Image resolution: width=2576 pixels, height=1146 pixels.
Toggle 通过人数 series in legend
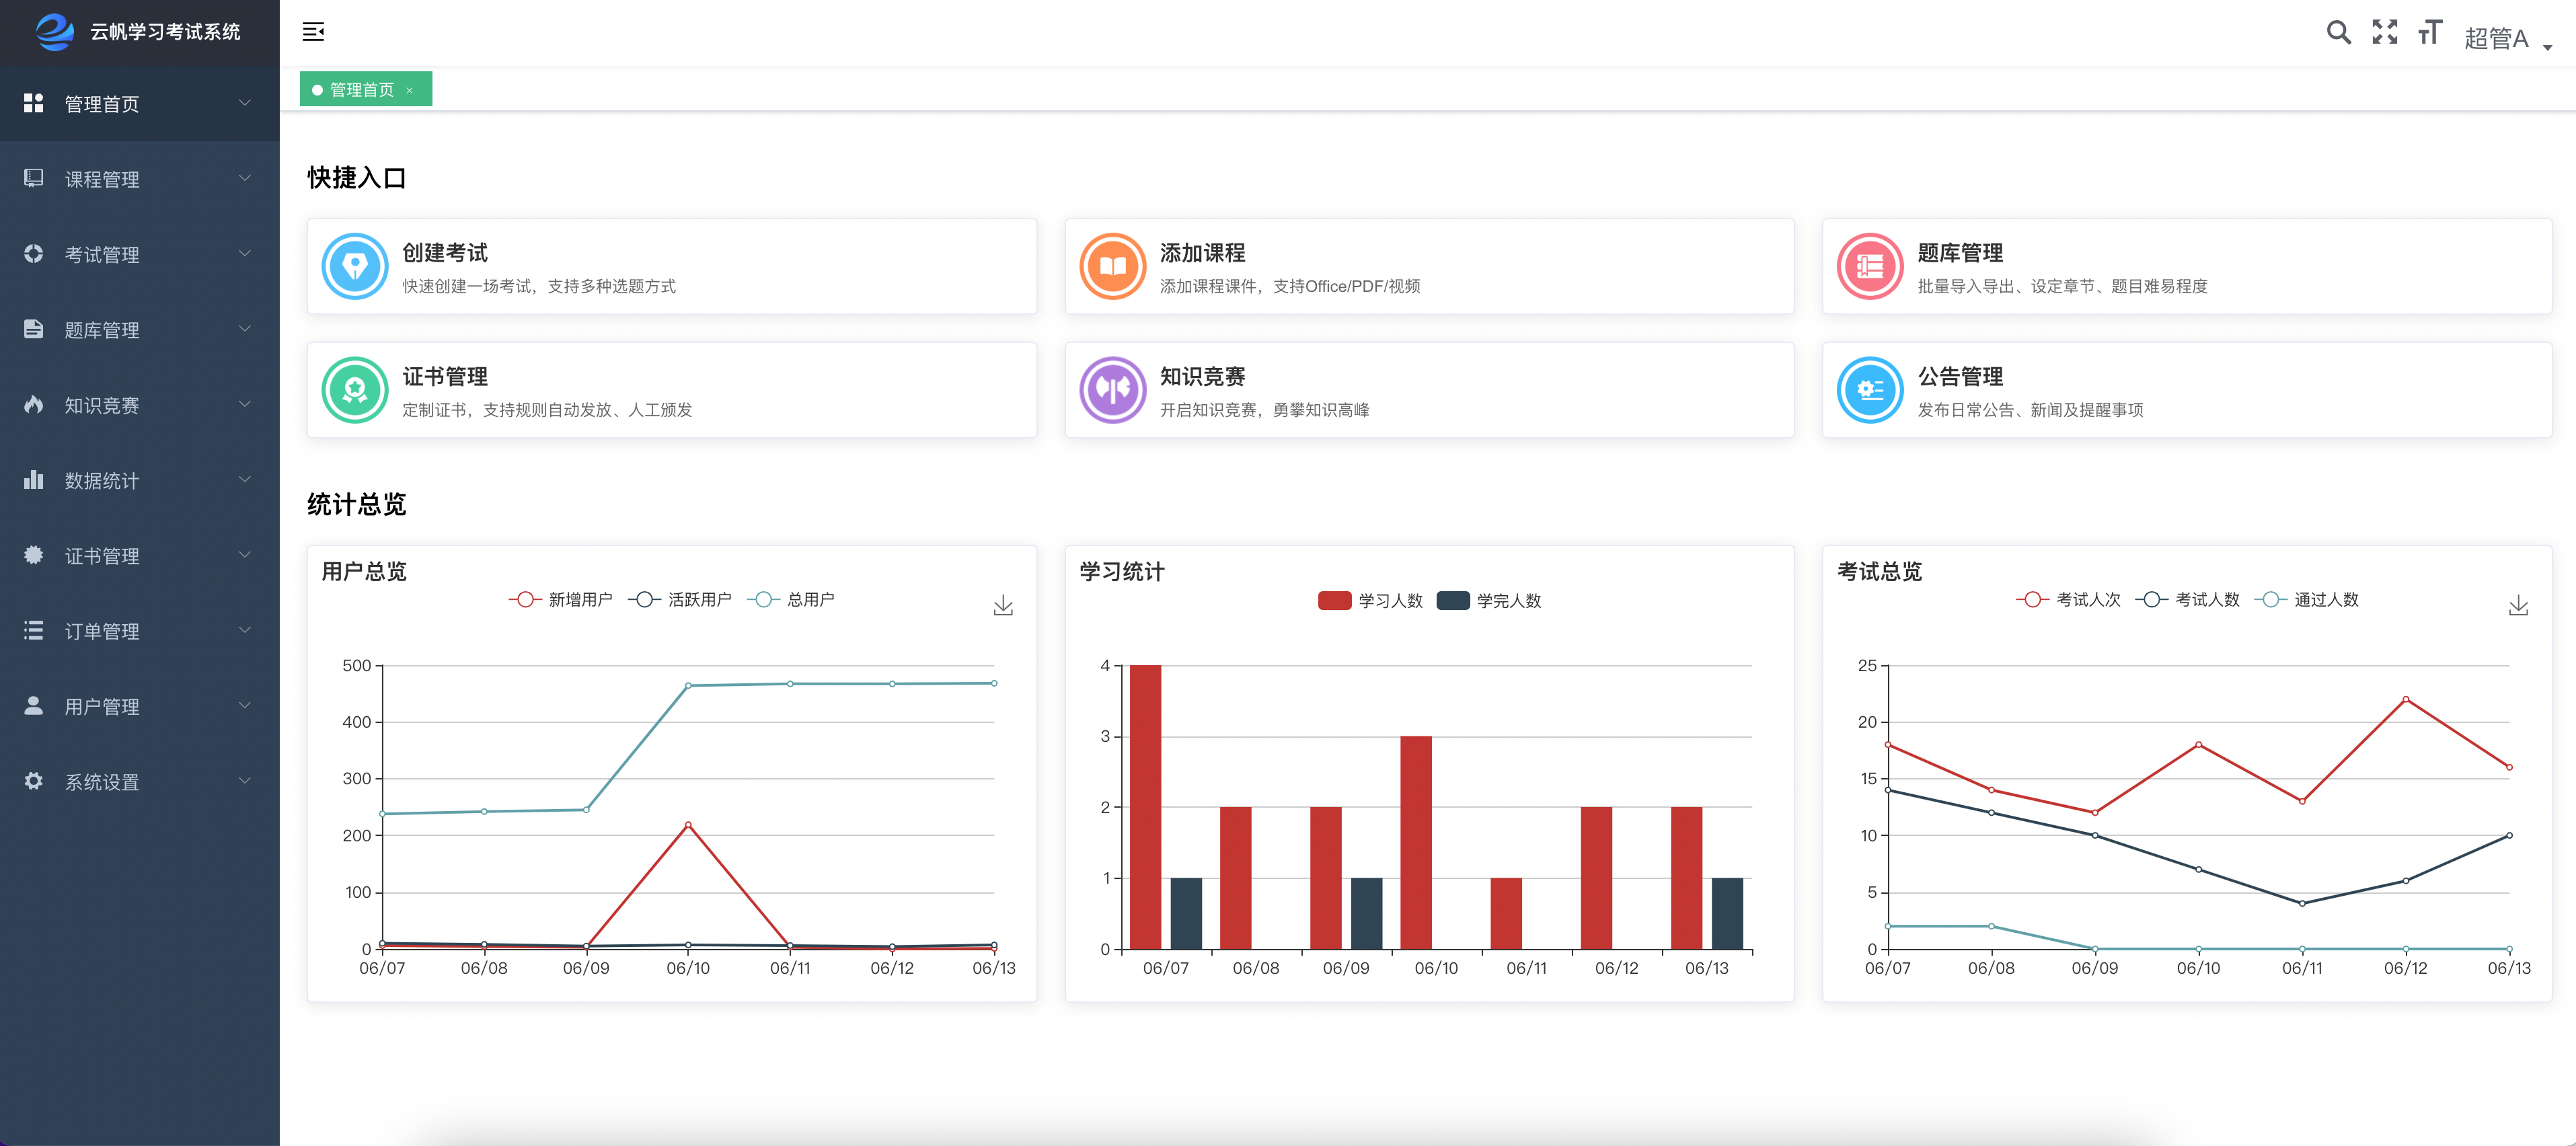click(x=2306, y=600)
